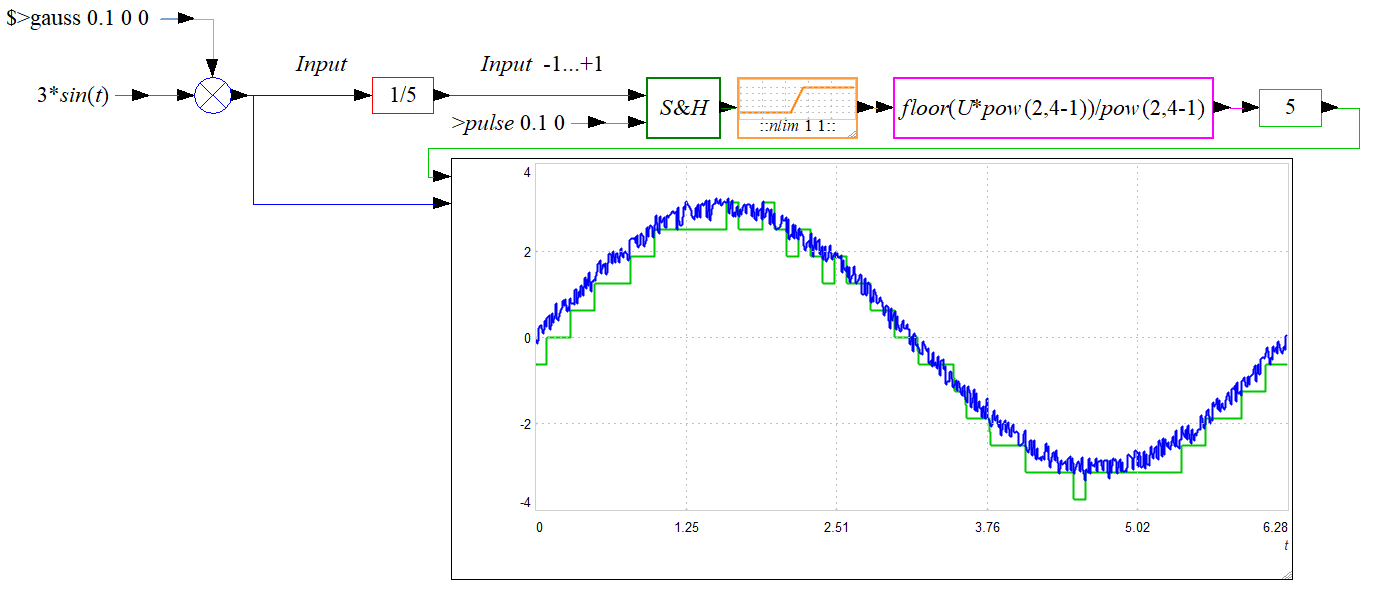Viewport: 1397px width, 597px height.
Task: Click the Input signal label
Action: point(321,64)
